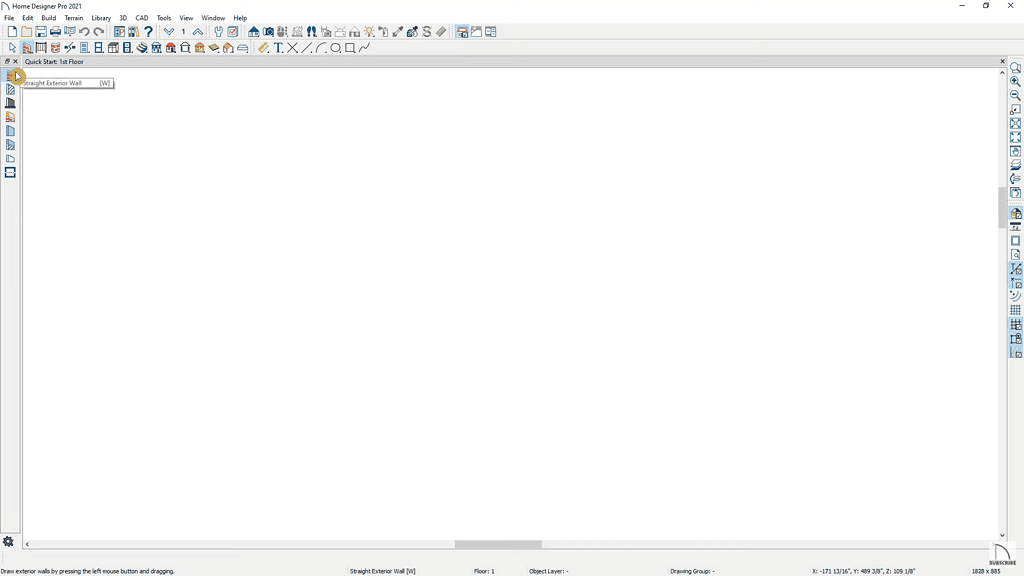Close the Quick Start 1st Floor view
Viewport: 1024px width, 576px height.
coord(1002,61)
